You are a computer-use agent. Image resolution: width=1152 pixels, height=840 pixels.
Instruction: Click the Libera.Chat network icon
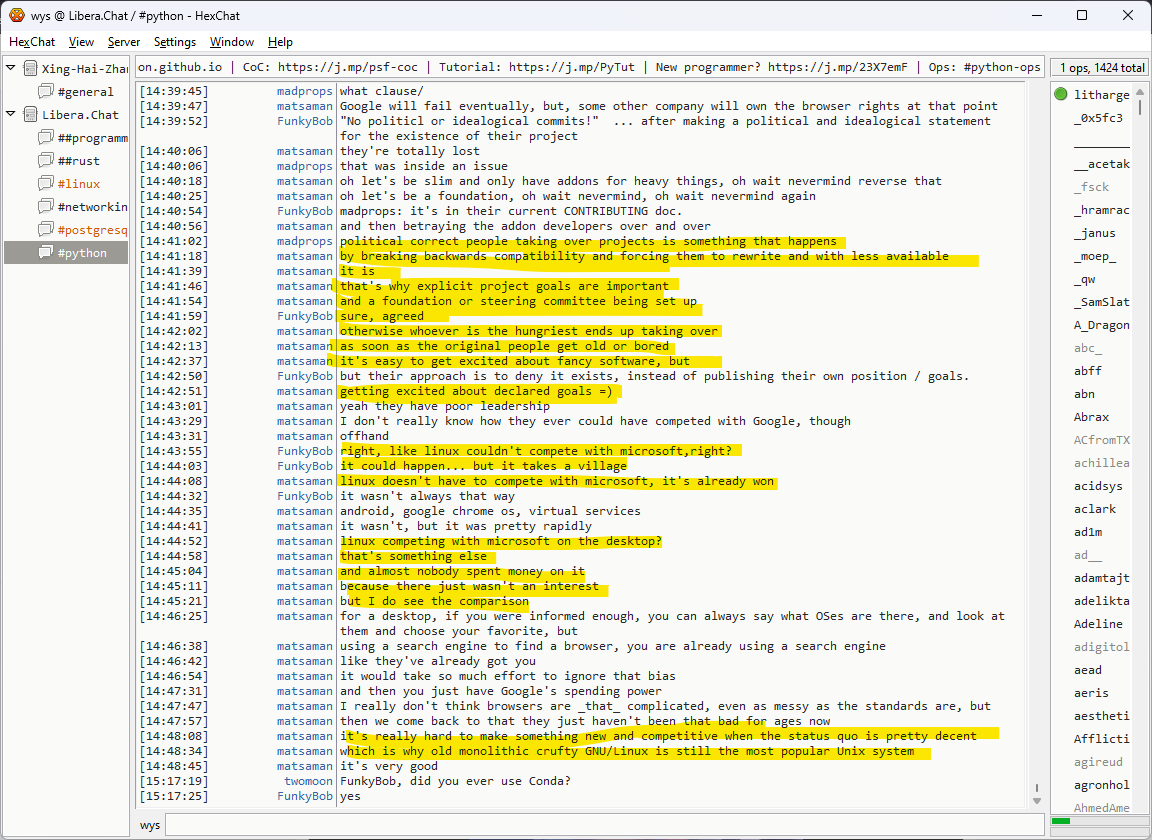[30, 115]
